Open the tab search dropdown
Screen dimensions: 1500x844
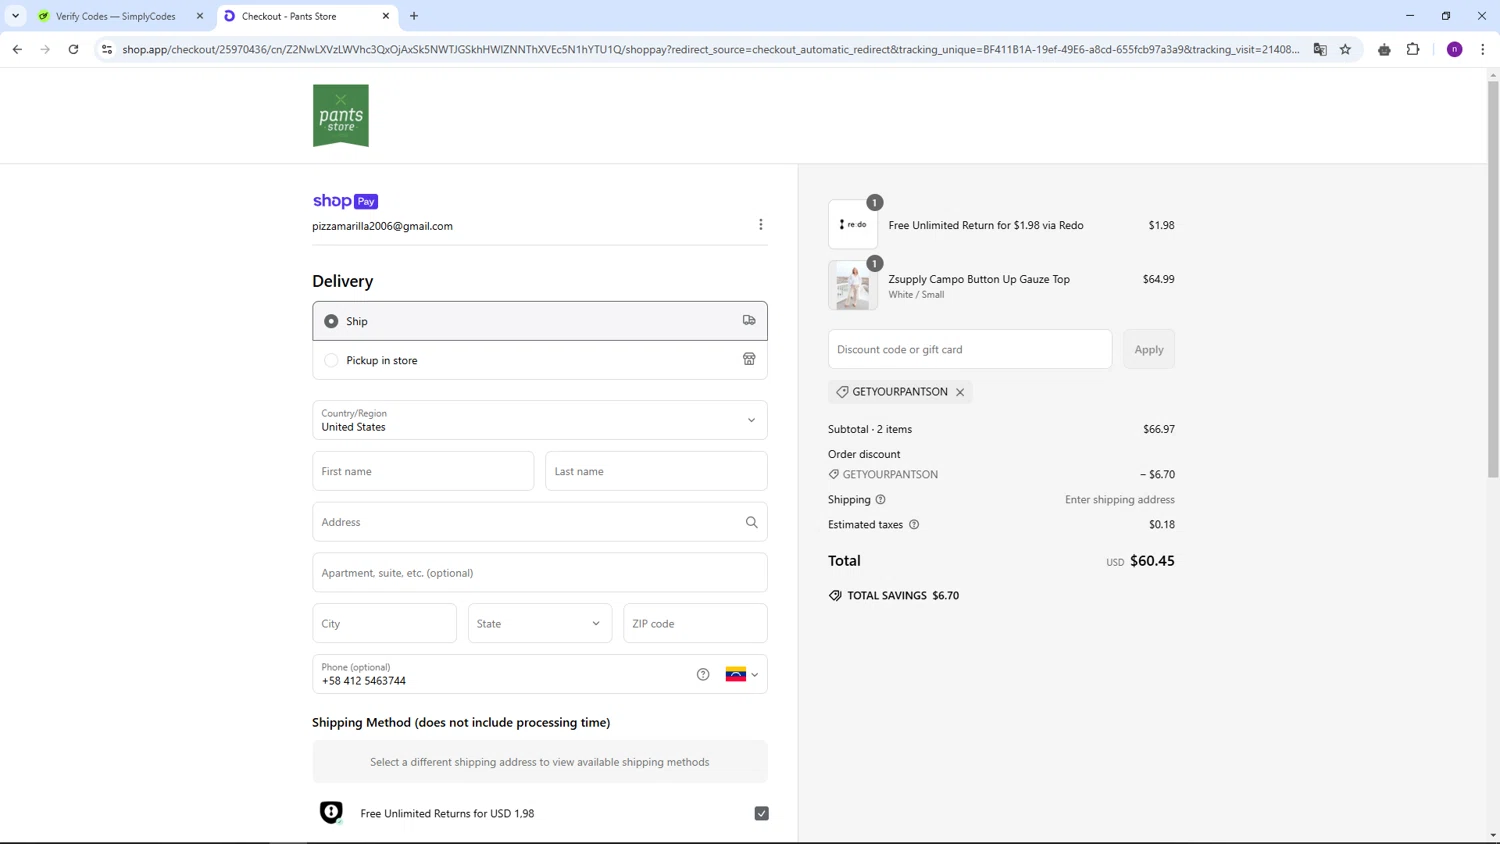point(15,16)
